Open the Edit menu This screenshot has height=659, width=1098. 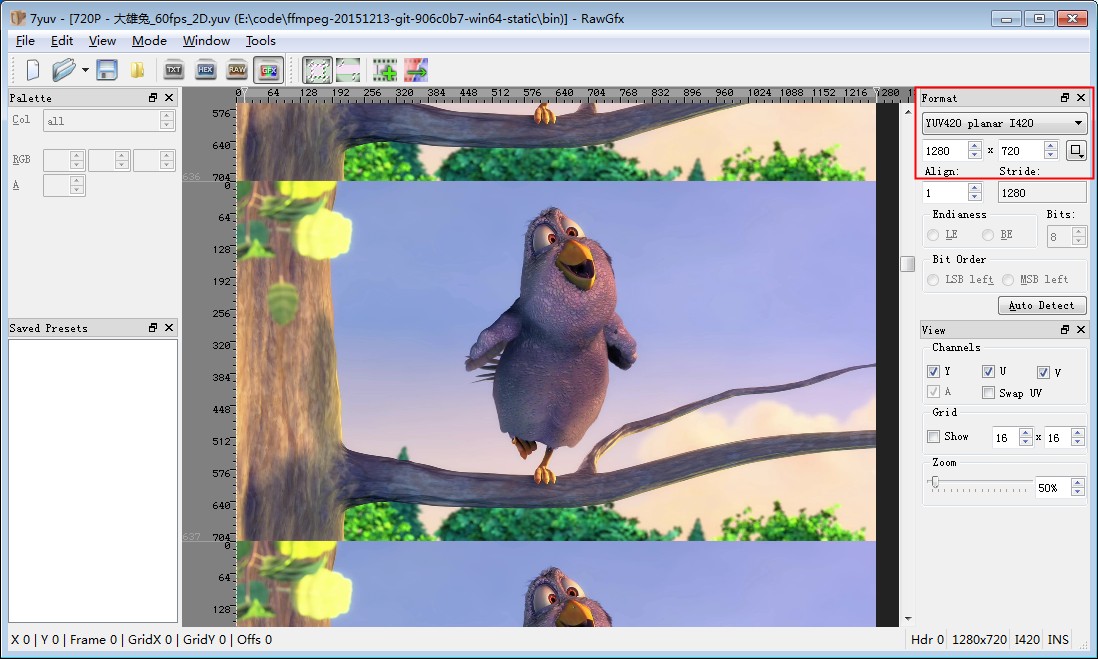click(x=62, y=41)
